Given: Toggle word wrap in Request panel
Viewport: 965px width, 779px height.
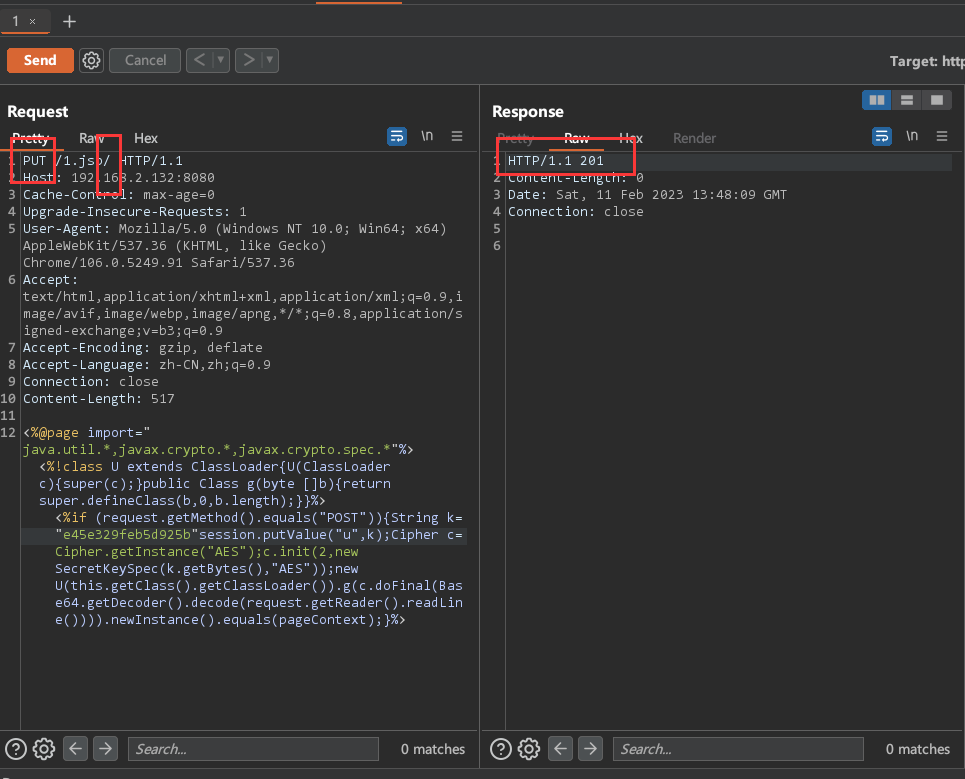Looking at the screenshot, I should [x=397, y=136].
